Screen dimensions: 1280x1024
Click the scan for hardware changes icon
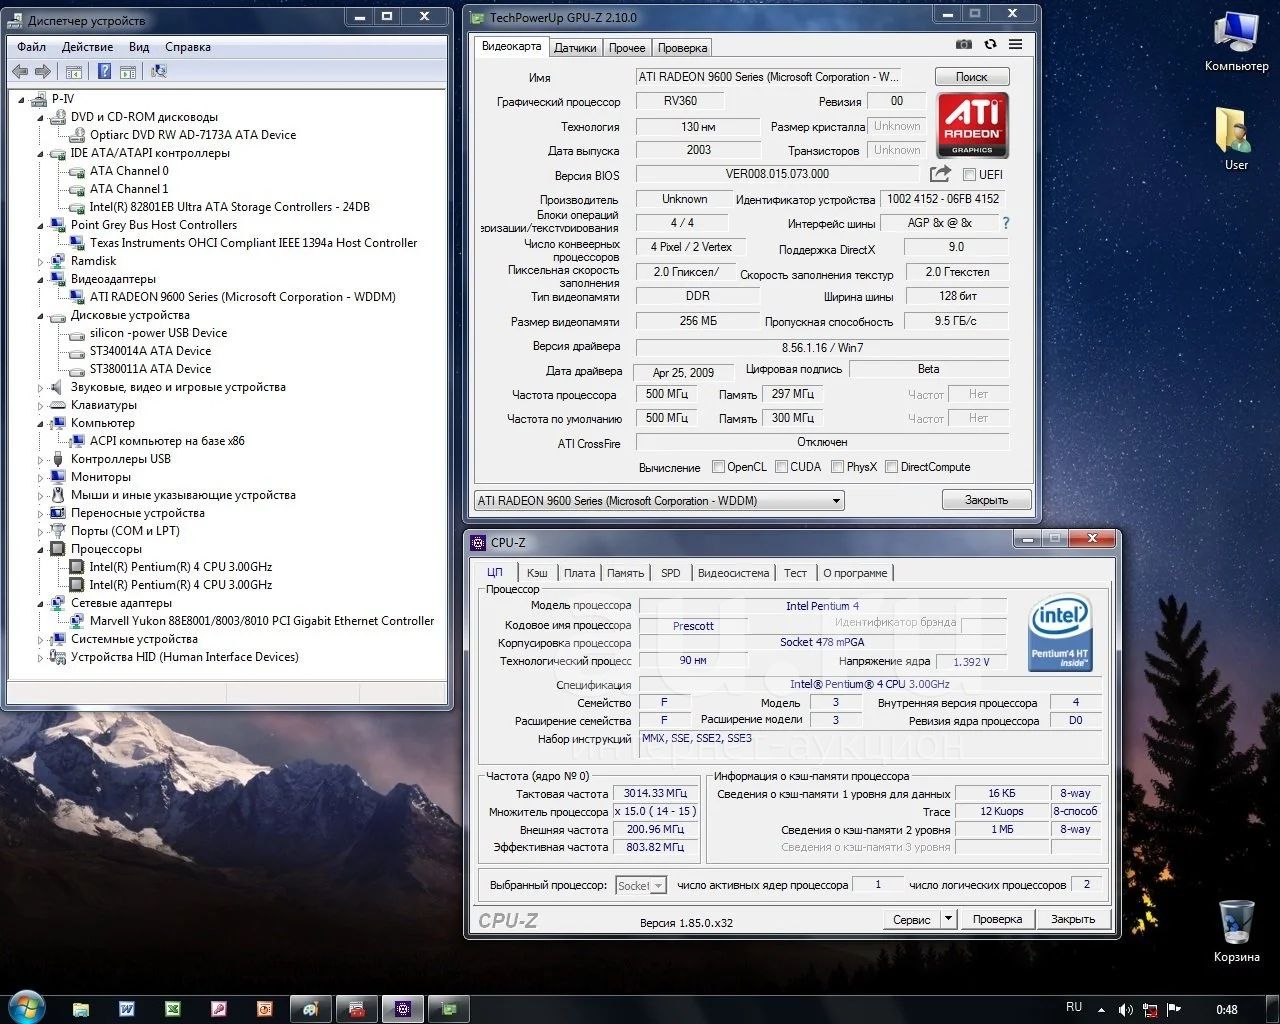tap(158, 71)
